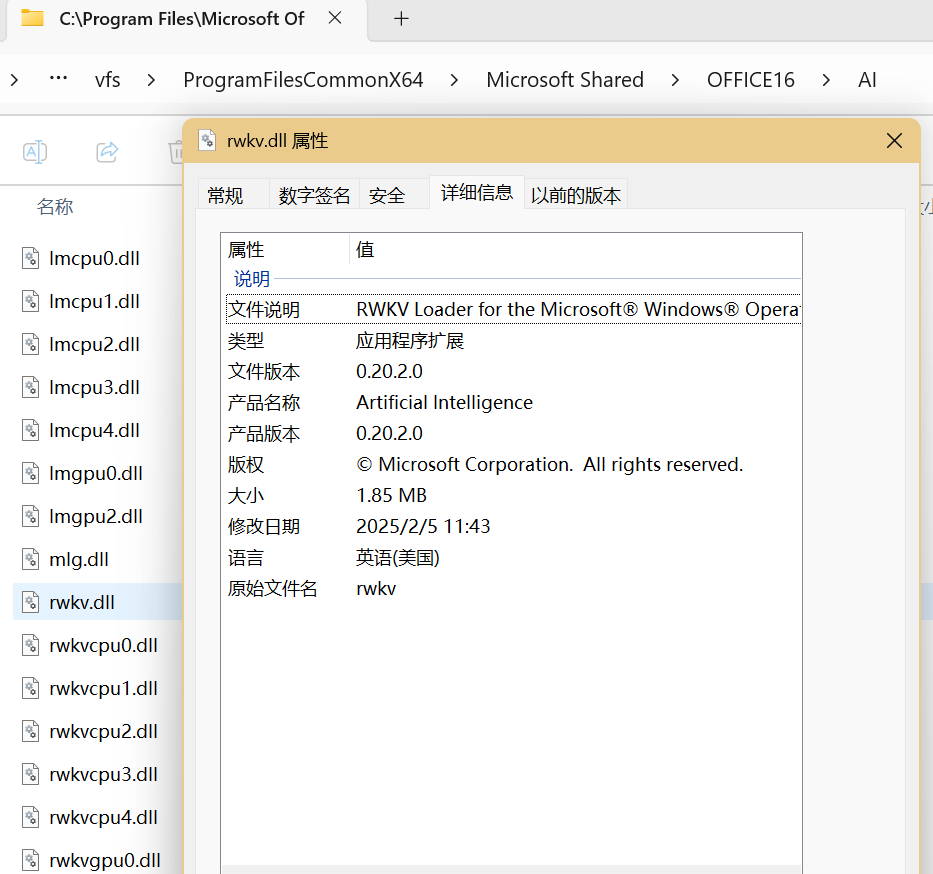933x874 pixels.
Task: Click the dll icon next to rwkvcpu1.dll
Action: [x=30, y=688]
